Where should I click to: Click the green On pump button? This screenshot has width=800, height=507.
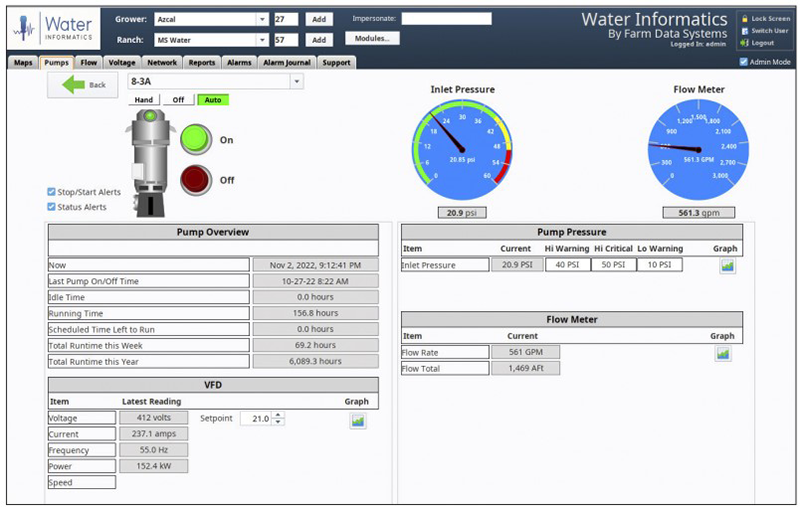pyautogui.click(x=197, y=141)
